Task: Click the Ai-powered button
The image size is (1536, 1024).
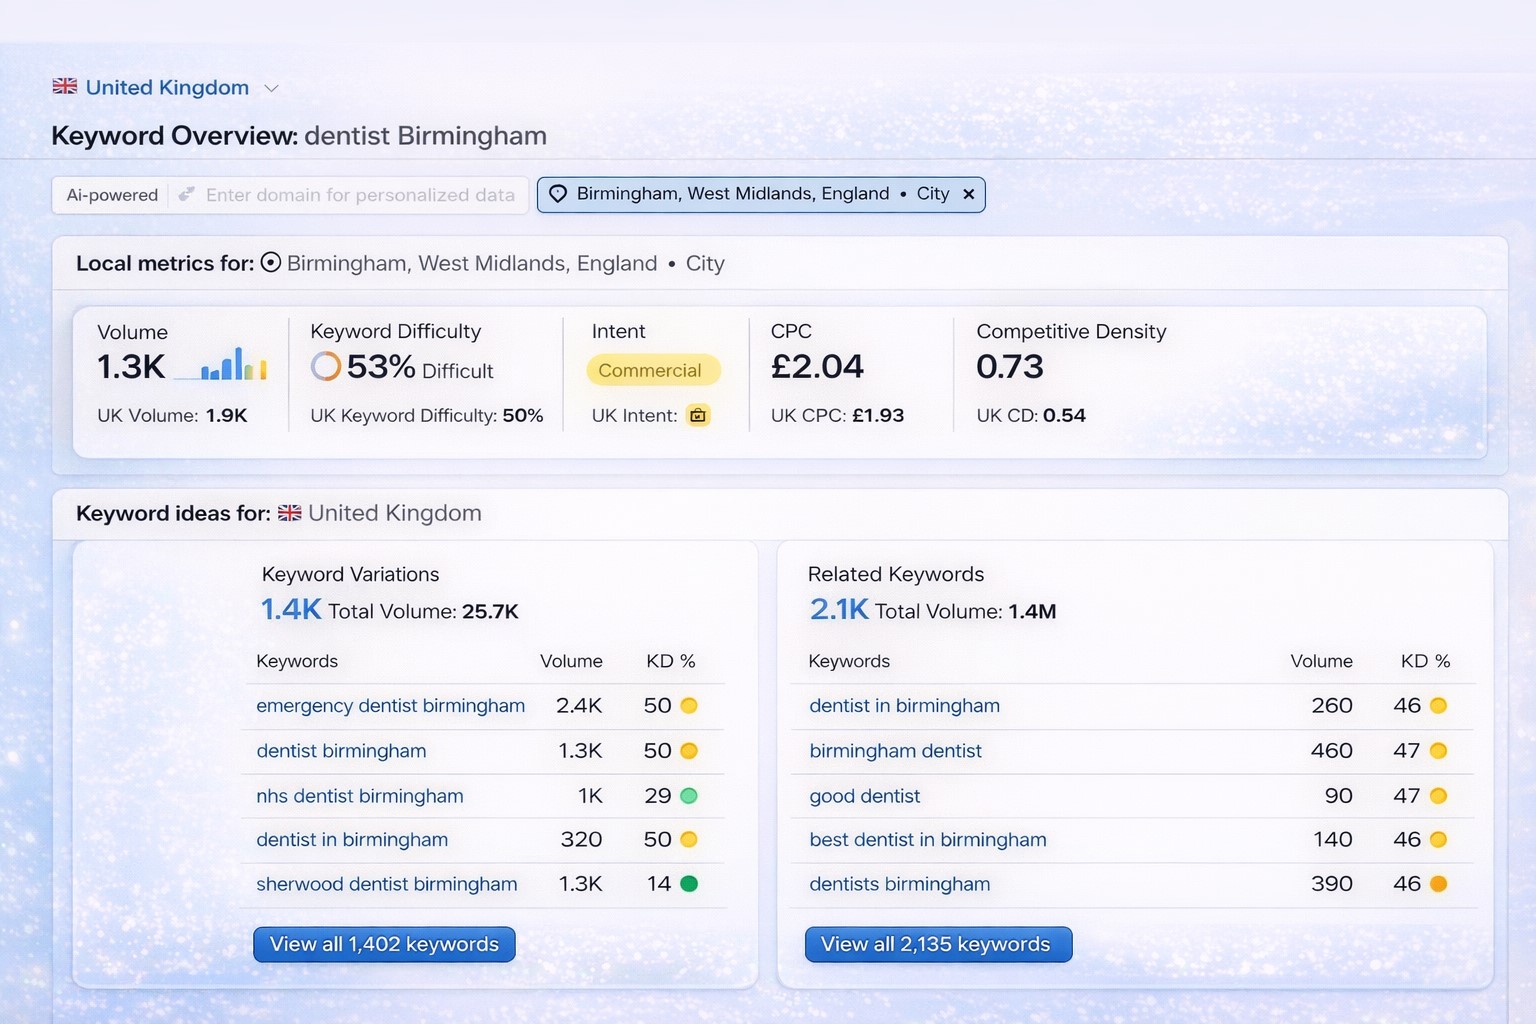Action: [x=111, y=195]
